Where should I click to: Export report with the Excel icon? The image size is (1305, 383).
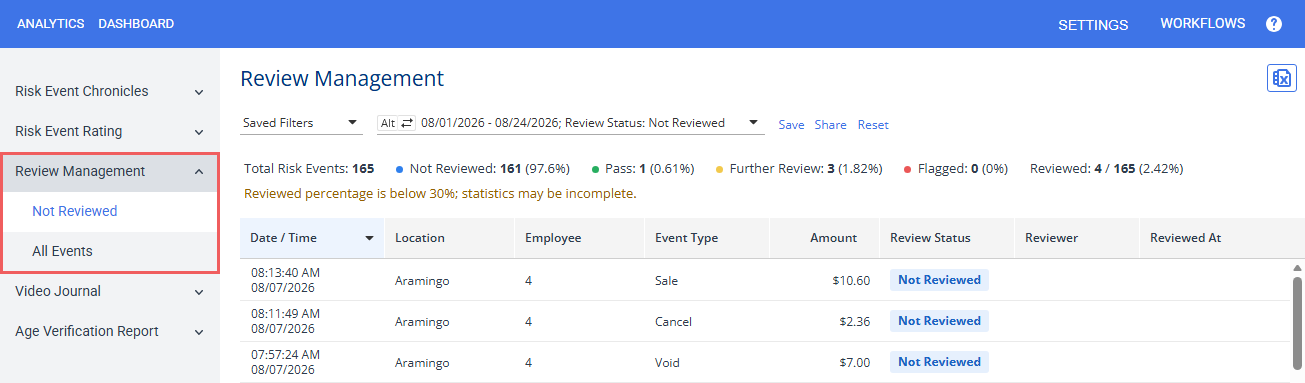[x=1281, y=79]
